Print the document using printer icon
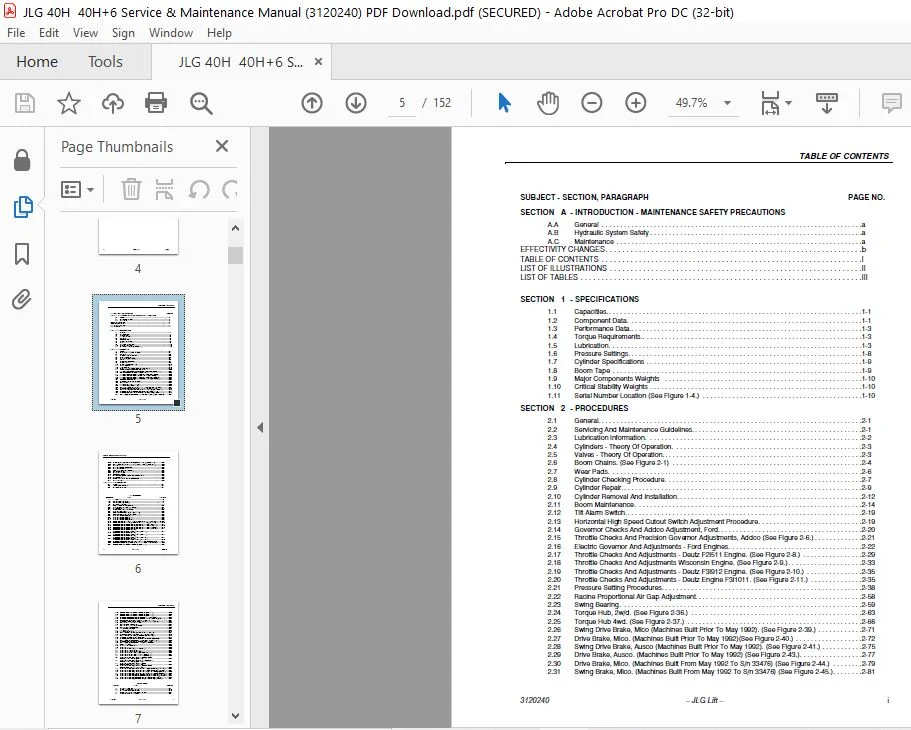Screen dimensions: 911x730 tap(156, 103)
